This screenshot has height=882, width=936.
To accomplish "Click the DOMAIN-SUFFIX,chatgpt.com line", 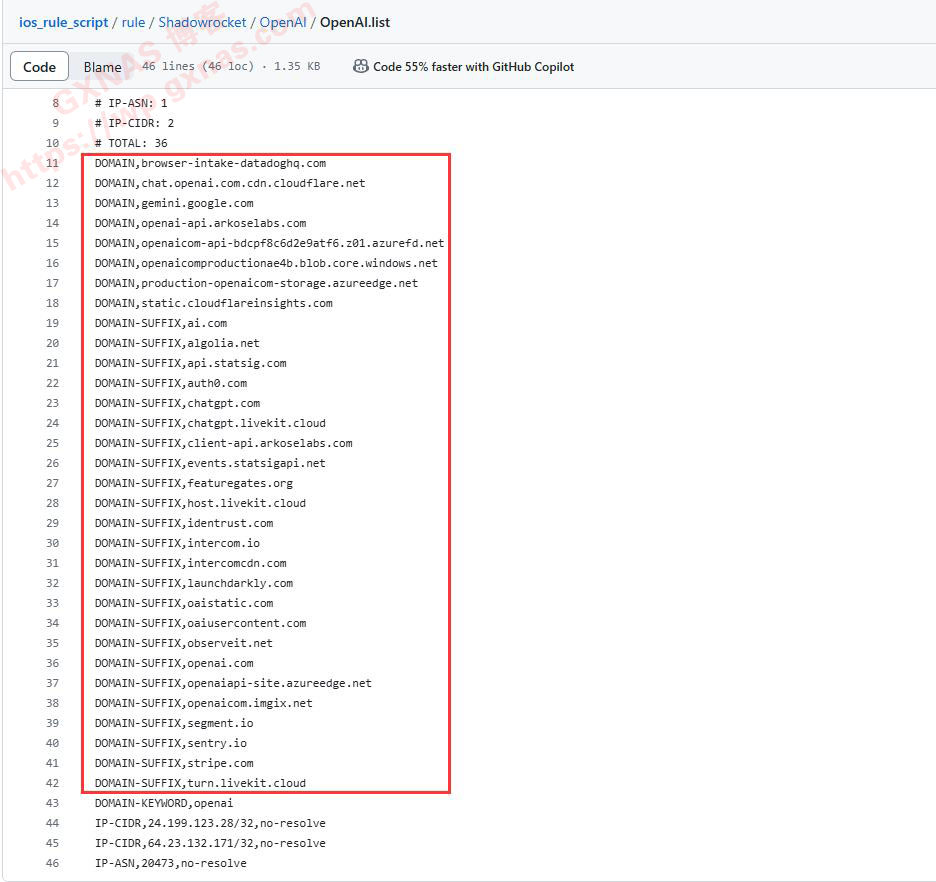I will [177, 403].
